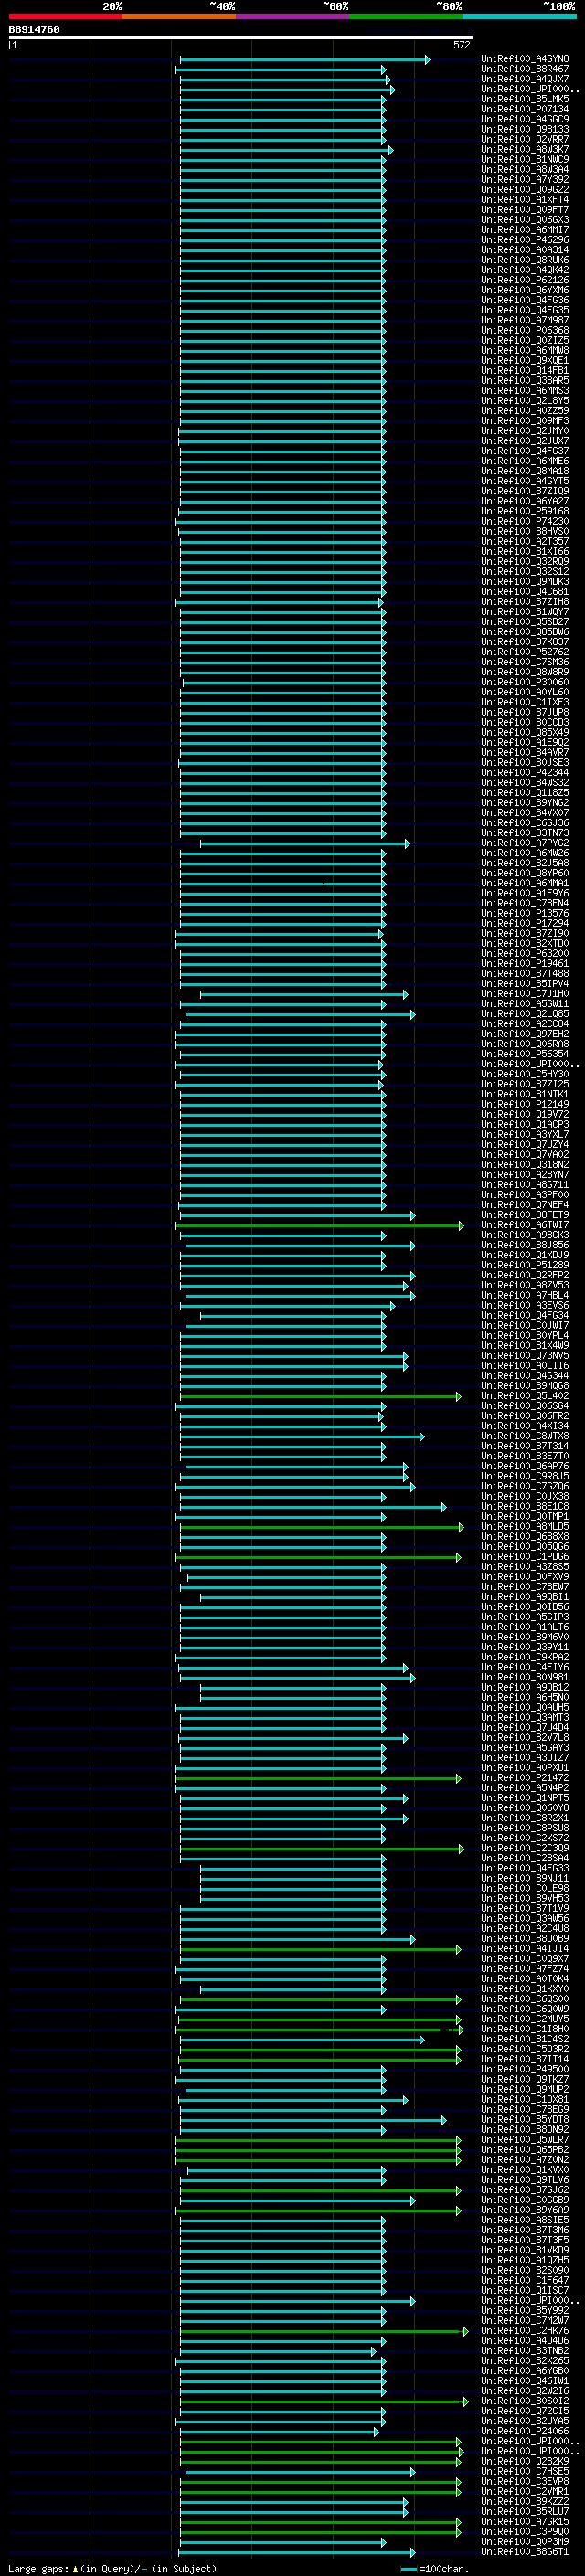The width and height of the screenshot is (585, 2576).
Task: Click hit label UniRef100_Q14FB1
Action: 525,370
